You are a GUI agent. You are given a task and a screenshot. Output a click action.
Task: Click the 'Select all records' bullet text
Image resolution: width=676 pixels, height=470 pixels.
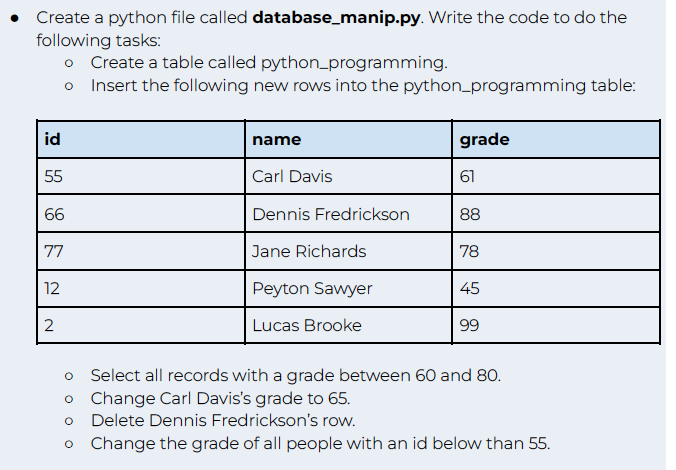click(296, 376)
